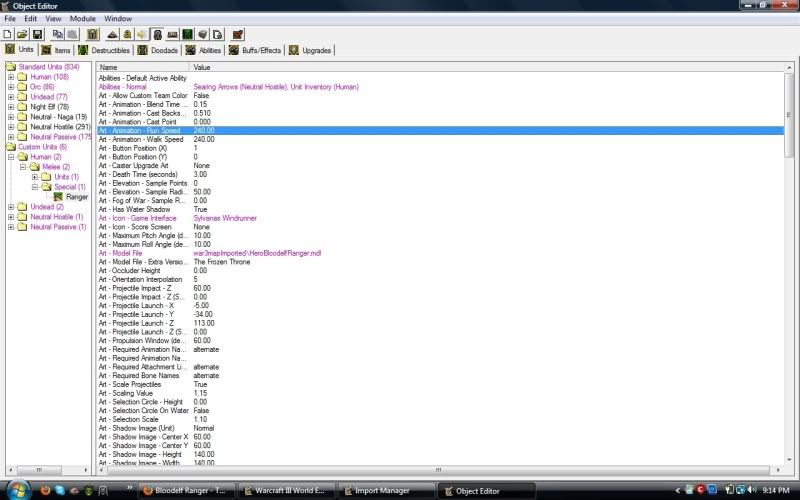The height and width of the screenshot is (500, 800).
Task: Click the Copy toolbar icon
Action: [57, 34]
